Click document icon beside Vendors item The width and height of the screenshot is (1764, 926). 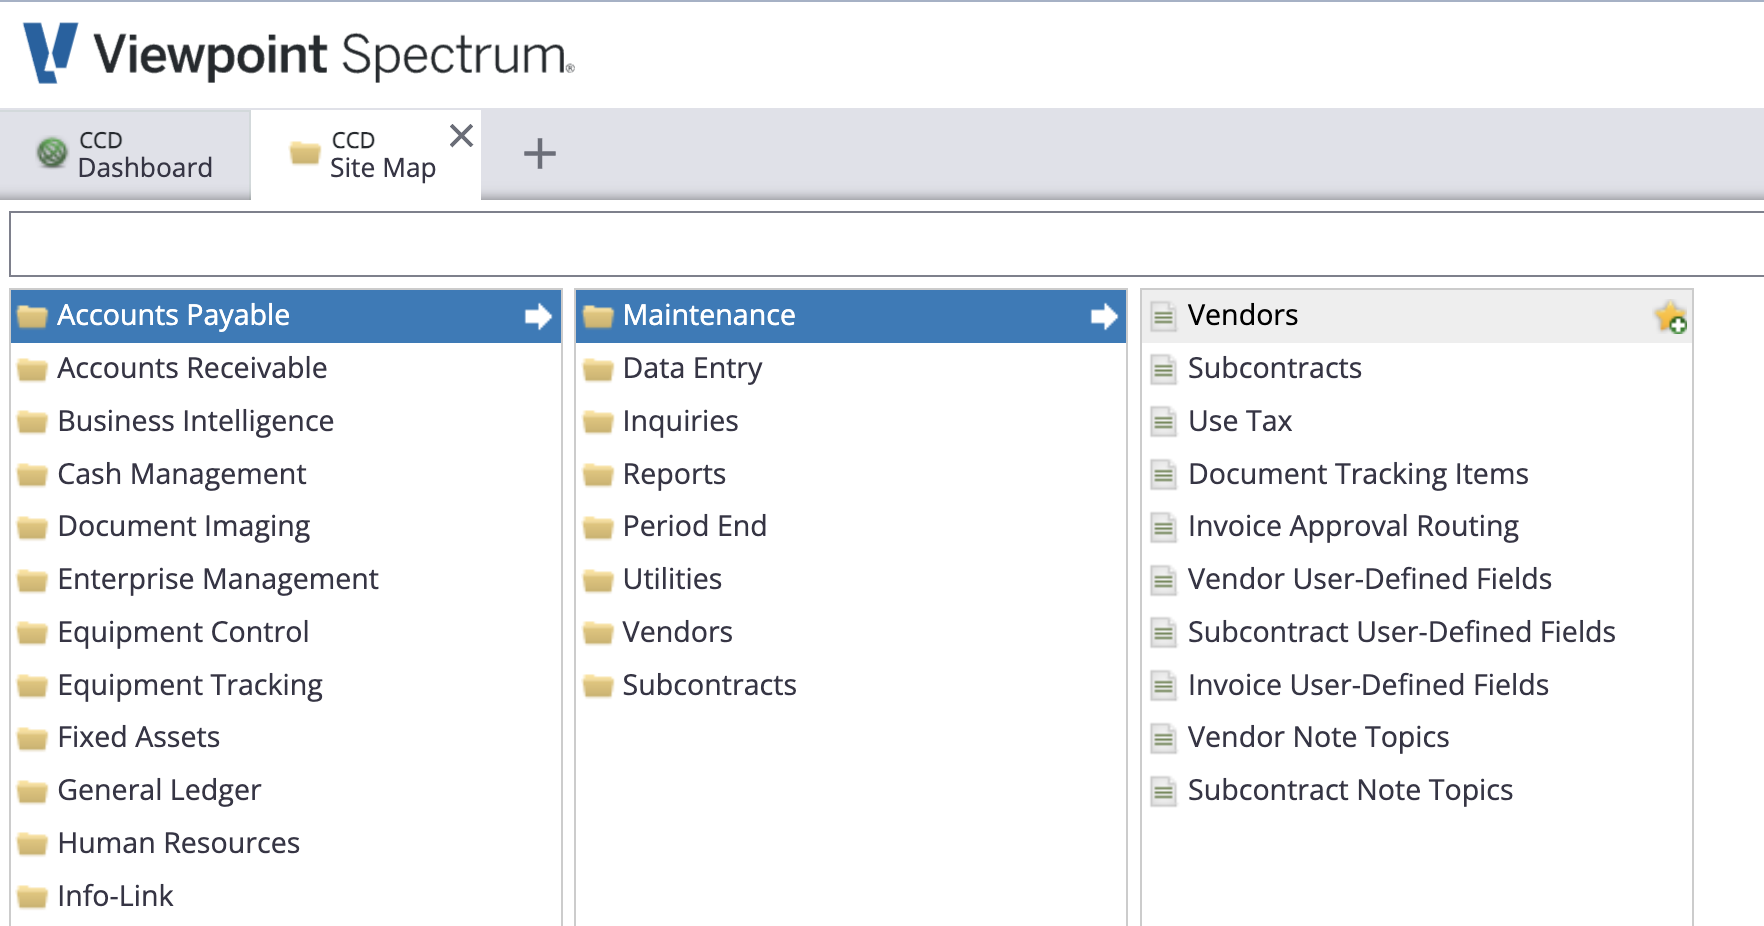click(1163, 316)
